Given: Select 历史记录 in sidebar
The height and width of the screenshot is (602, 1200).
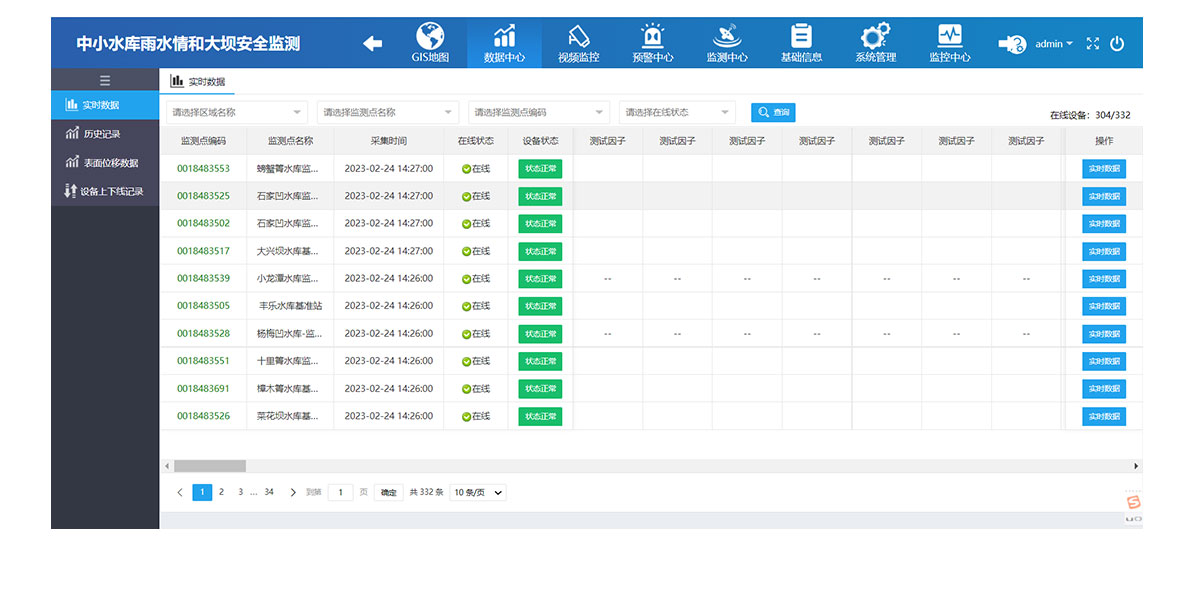Looking at the screenshot, I should (x=100, y=134).
